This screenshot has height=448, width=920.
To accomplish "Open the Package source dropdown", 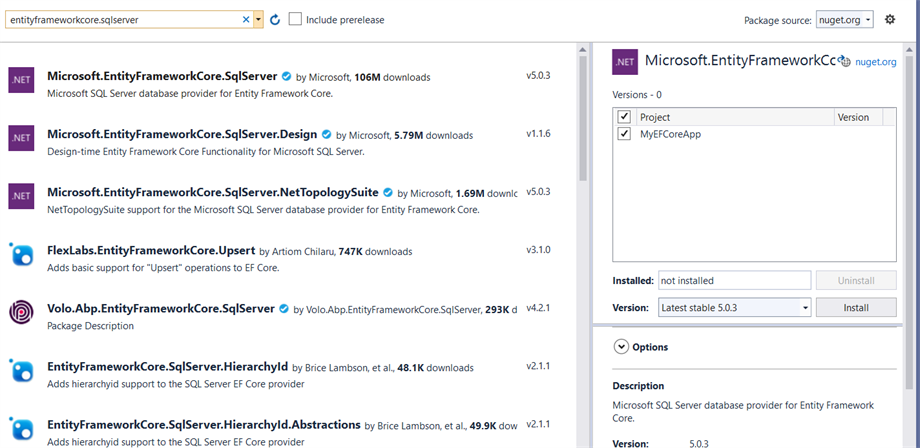I will click(844, 20).
